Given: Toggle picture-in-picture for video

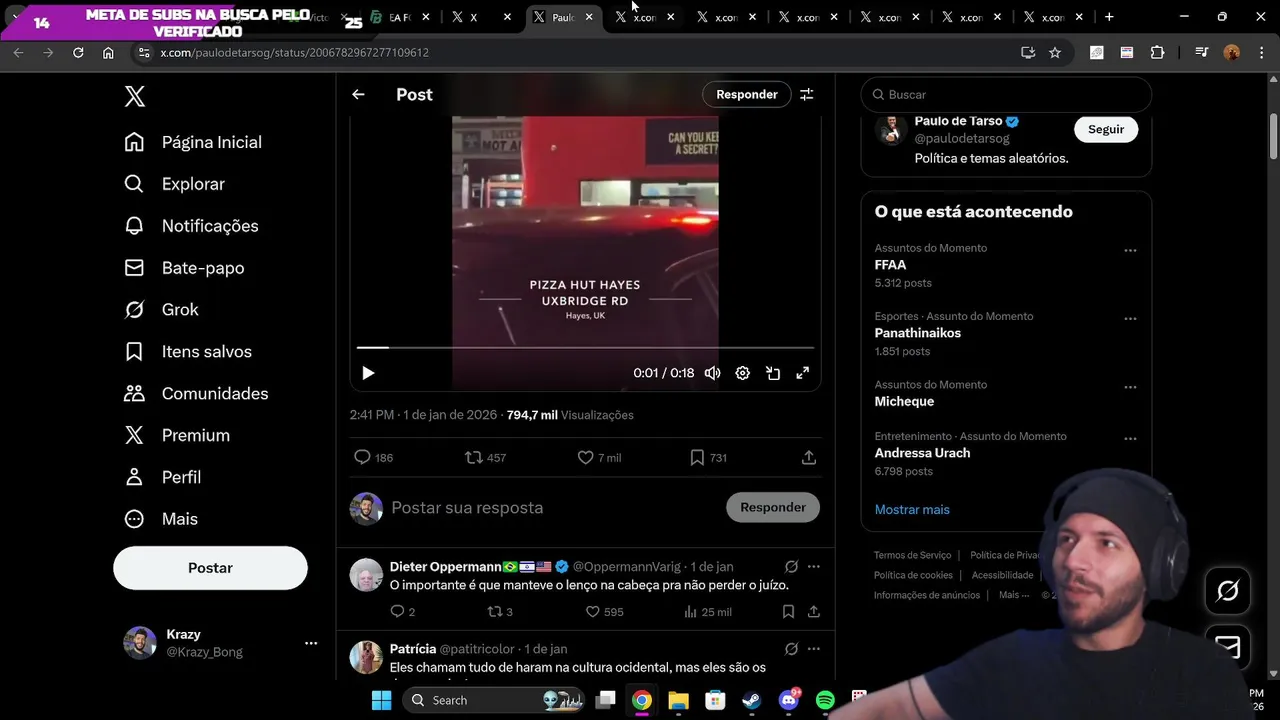Looking at the screenshot, I should [773, 373].
